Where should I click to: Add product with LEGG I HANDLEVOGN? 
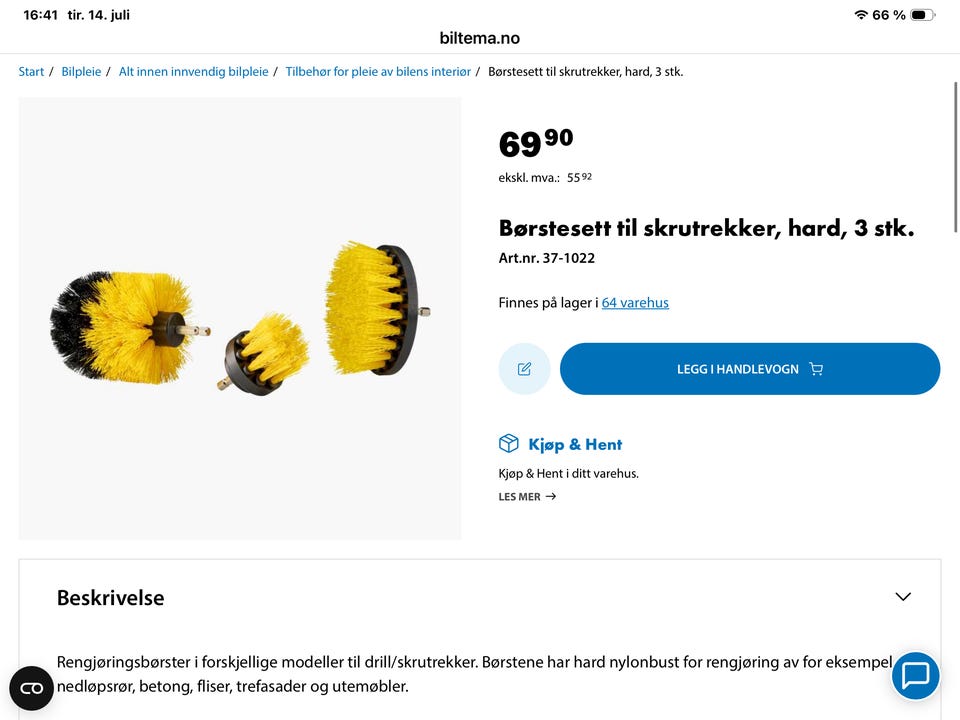point(750,369)
